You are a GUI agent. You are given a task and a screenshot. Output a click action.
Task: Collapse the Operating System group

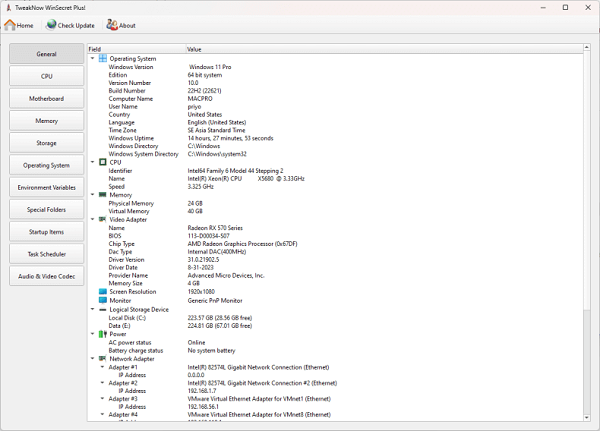tap(93, 58)
